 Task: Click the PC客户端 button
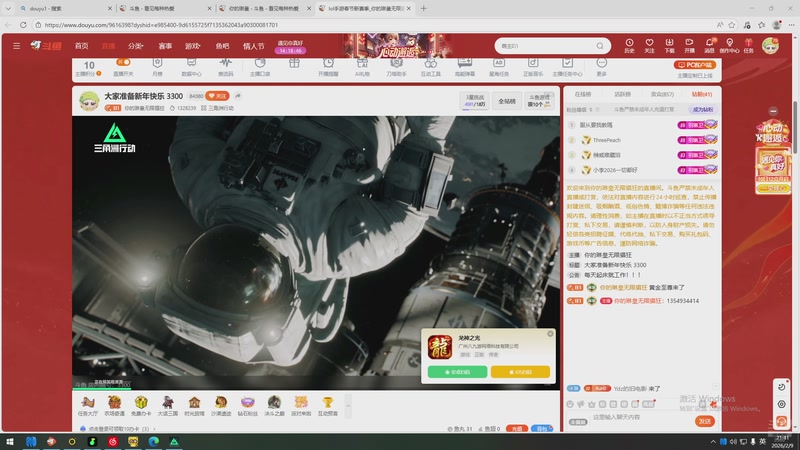pyautogui.click(x=695, y=65)
